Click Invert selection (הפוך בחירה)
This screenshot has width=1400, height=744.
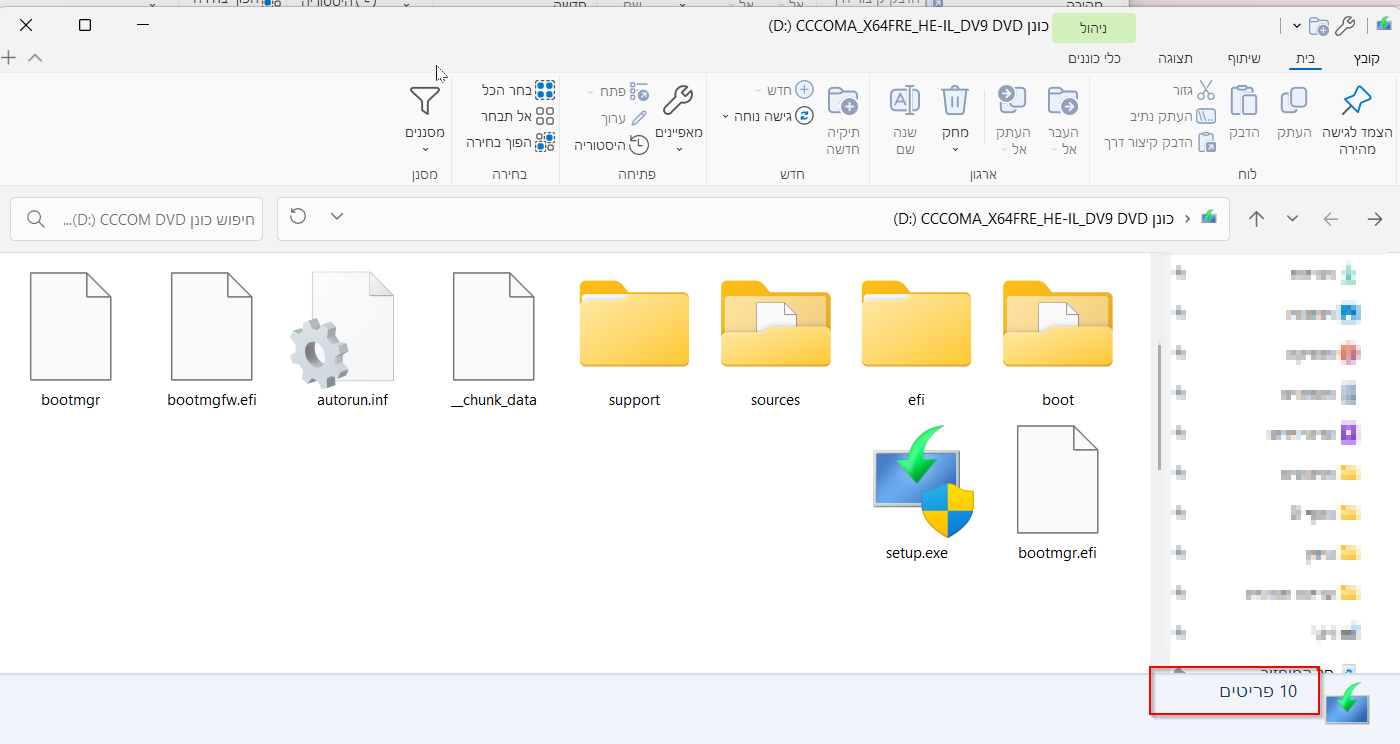pos(510,142)
